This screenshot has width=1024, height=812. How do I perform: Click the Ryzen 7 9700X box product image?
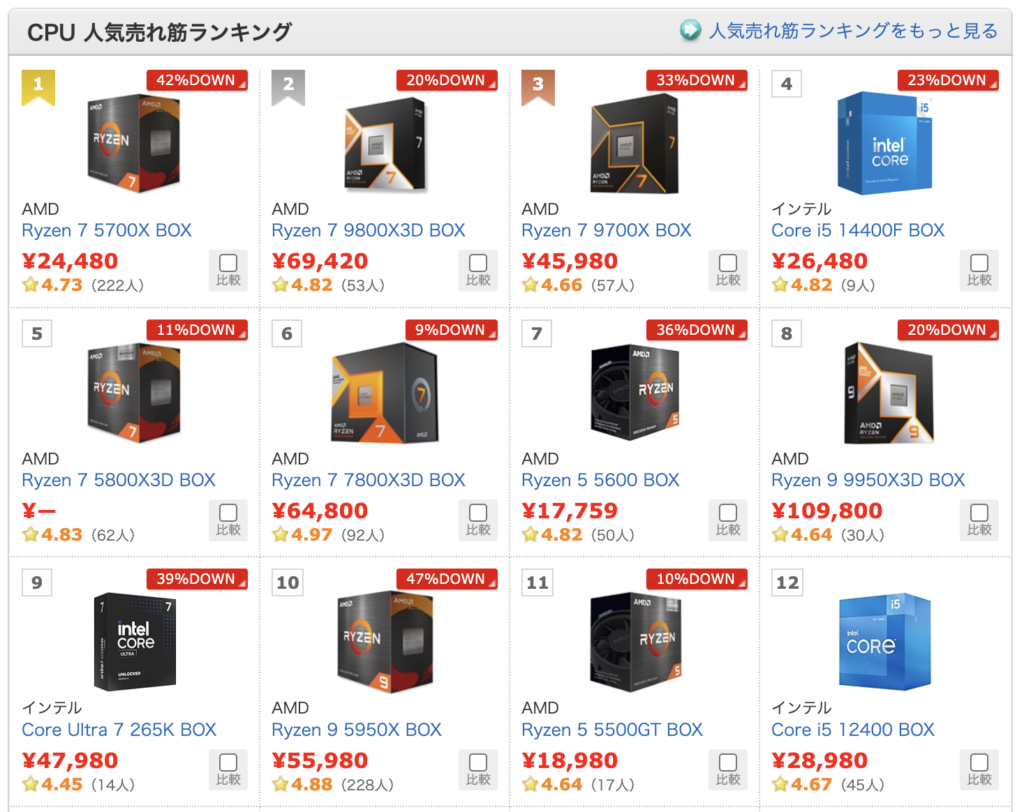(634, 144)
